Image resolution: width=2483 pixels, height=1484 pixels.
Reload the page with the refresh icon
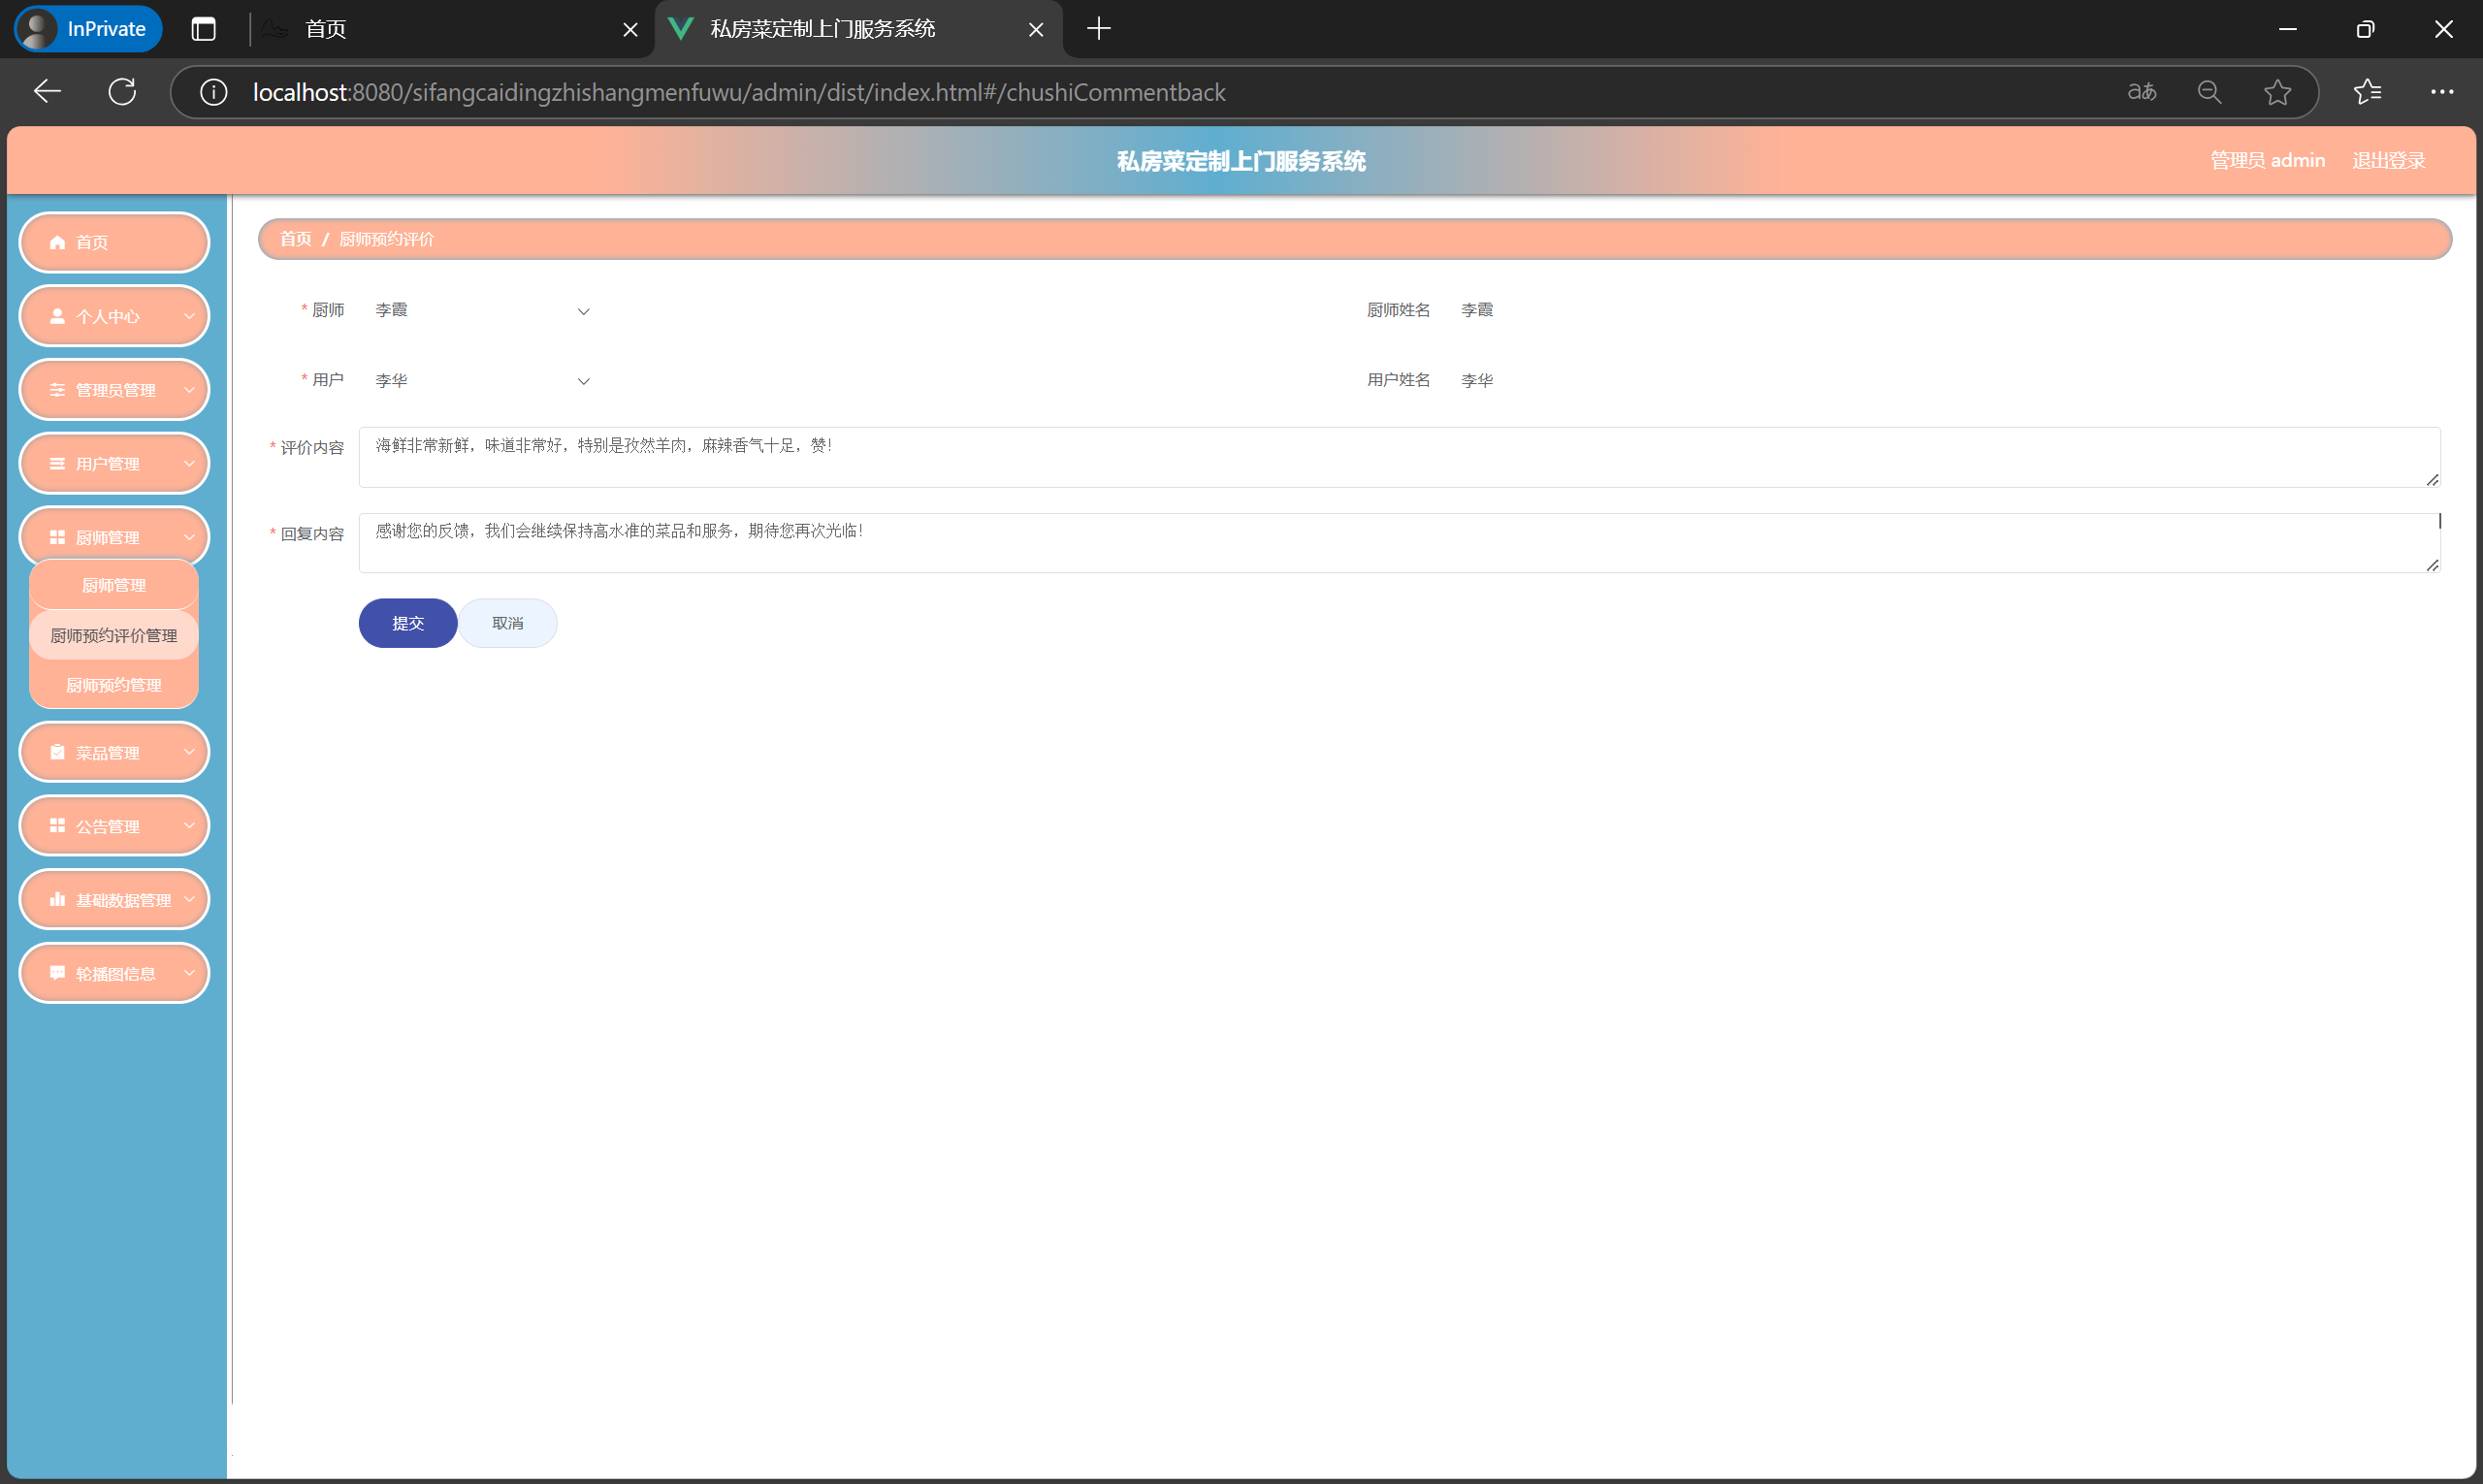(x=122, y=92)
